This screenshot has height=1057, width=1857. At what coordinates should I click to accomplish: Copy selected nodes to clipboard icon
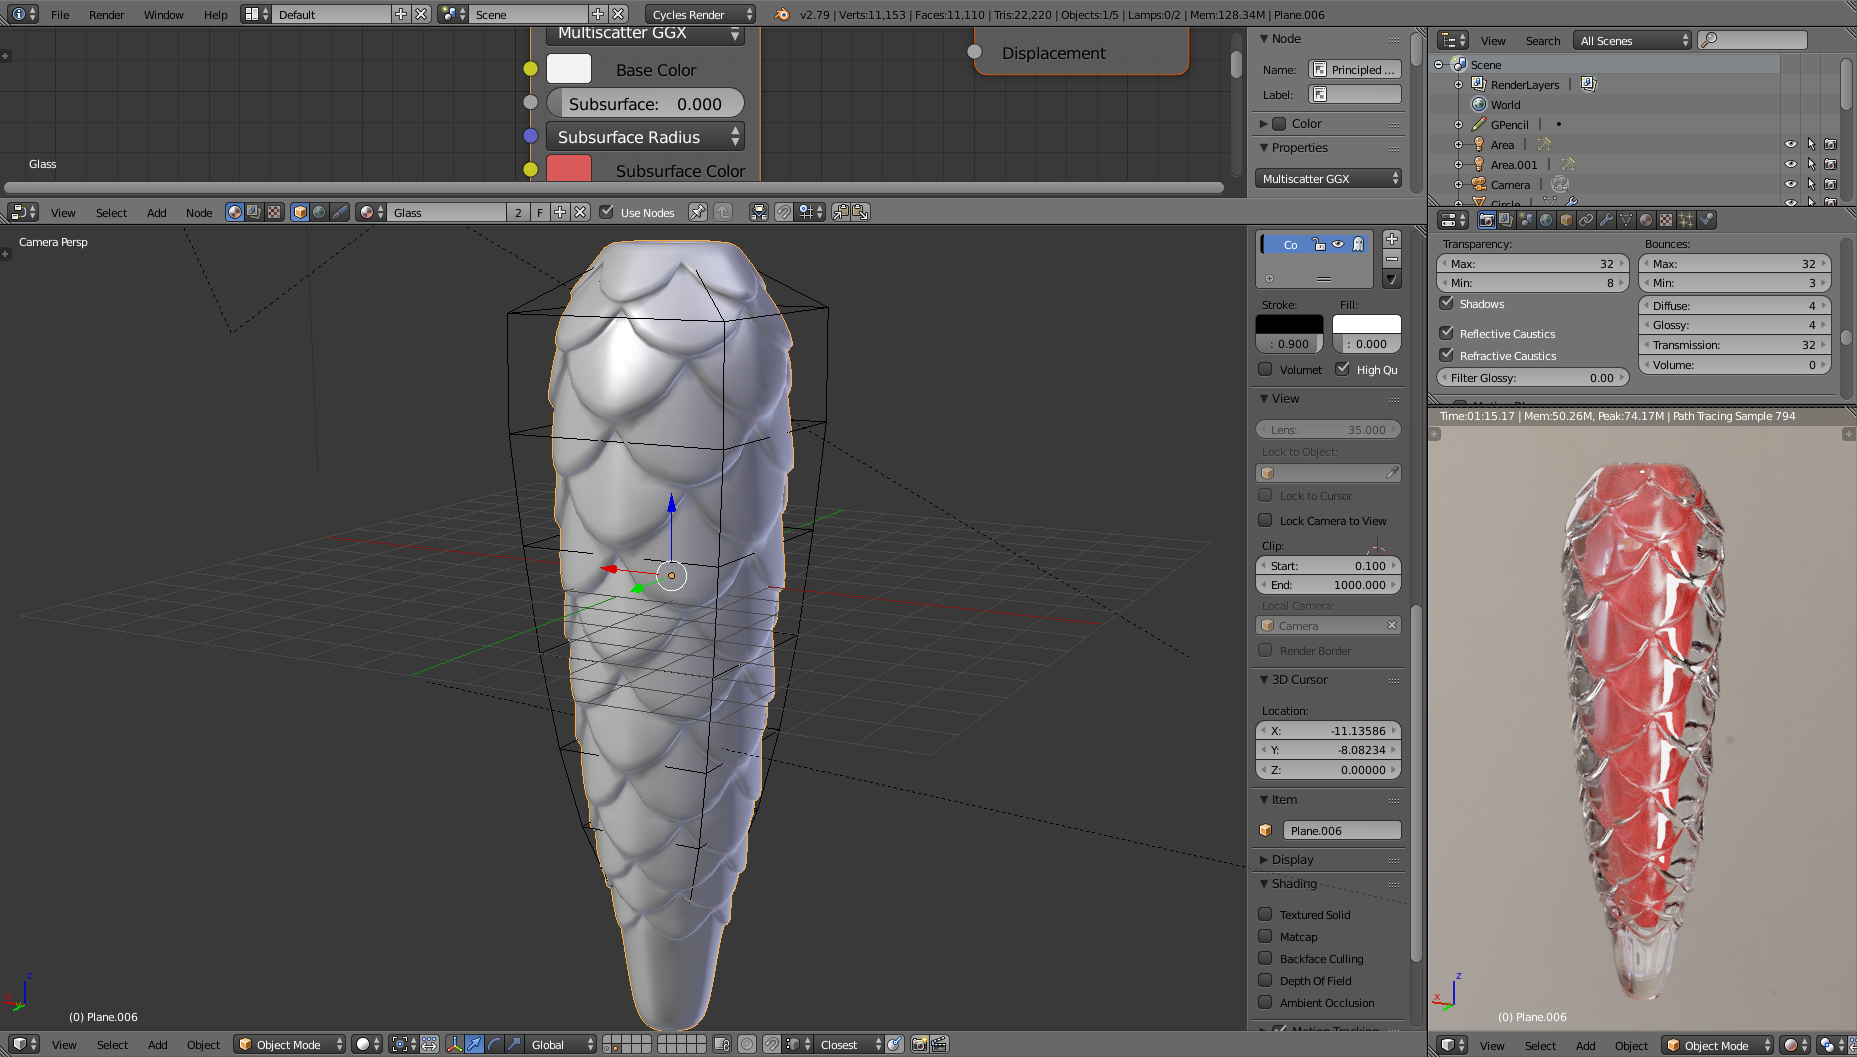click(x=841, y=212)
